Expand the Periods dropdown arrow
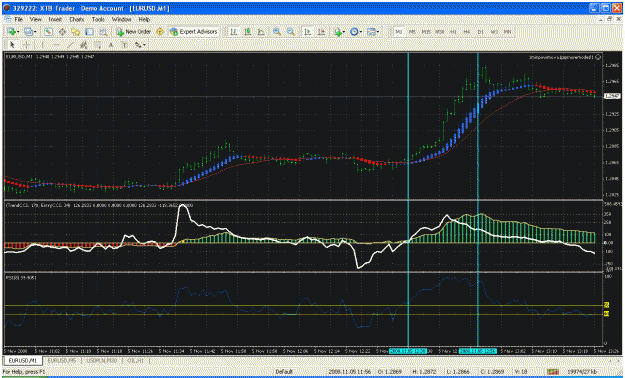The image size is (625, 378). (x=360, y=32)
